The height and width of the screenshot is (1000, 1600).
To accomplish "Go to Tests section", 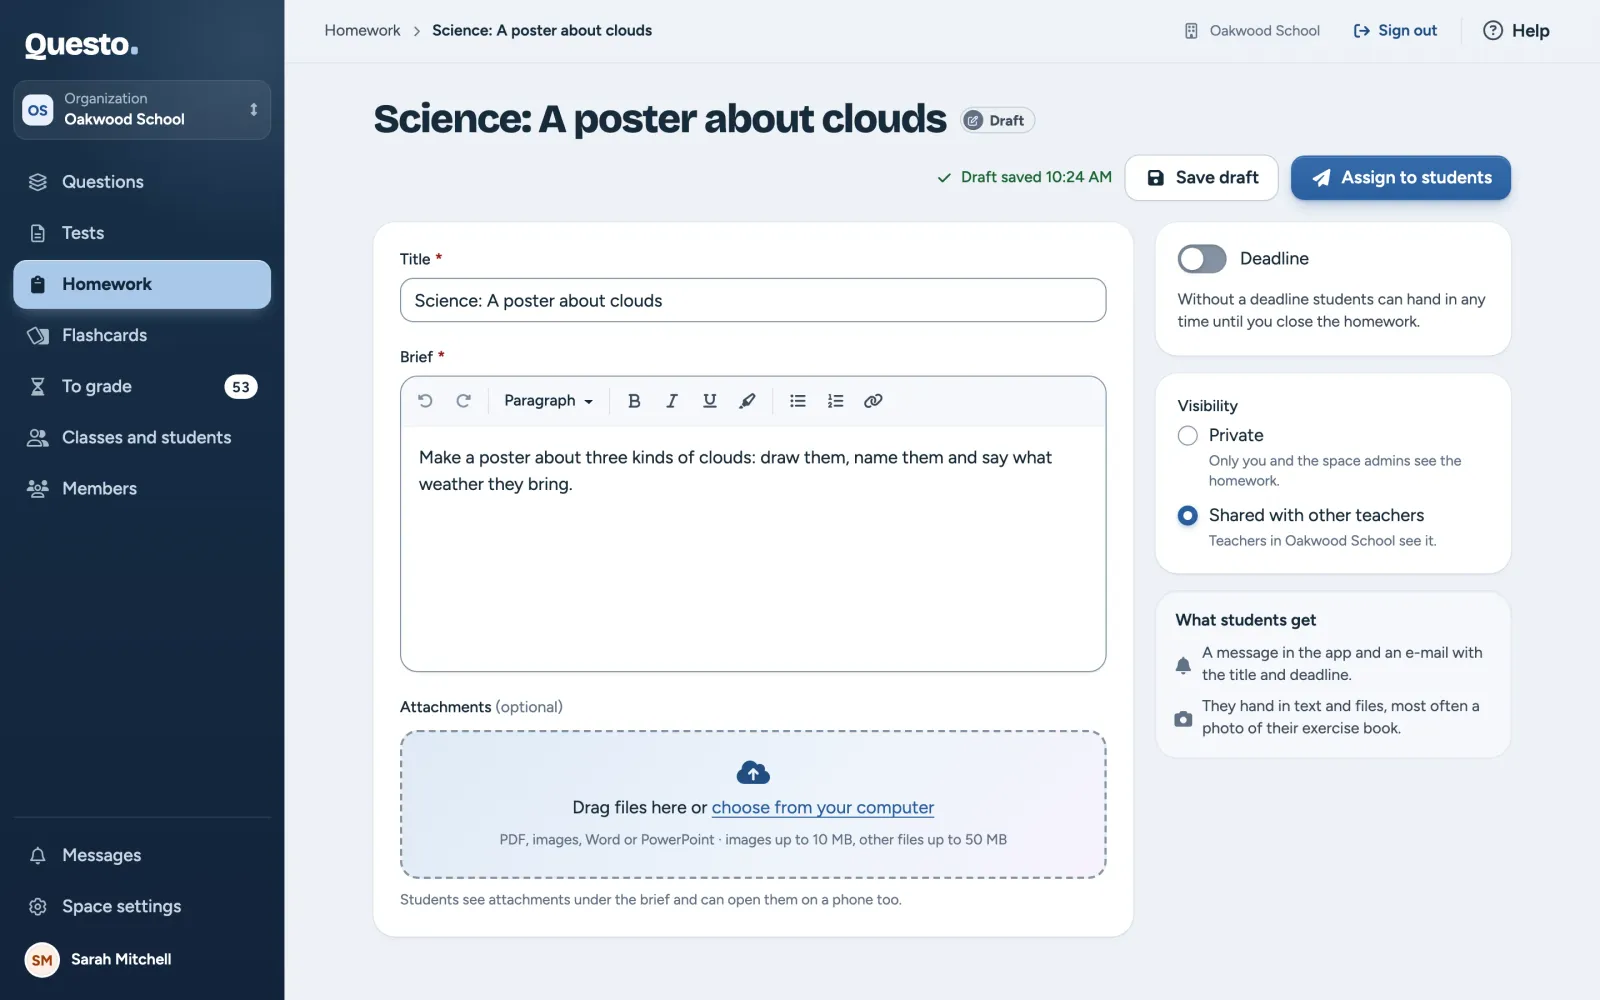I will pyautogui.click(x=142, y=233).
